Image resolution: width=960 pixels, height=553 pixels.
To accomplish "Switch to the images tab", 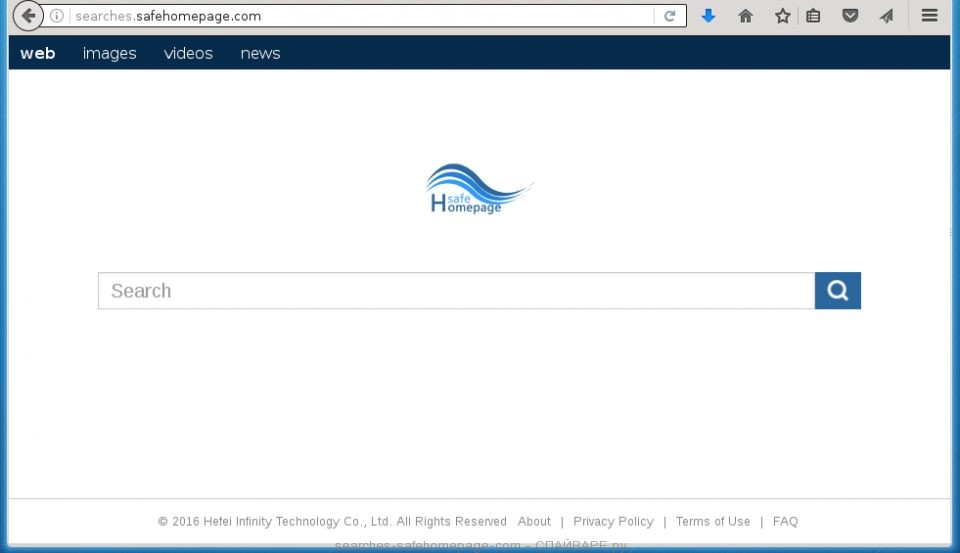I will pyautogui.click(x=109, y=53).
